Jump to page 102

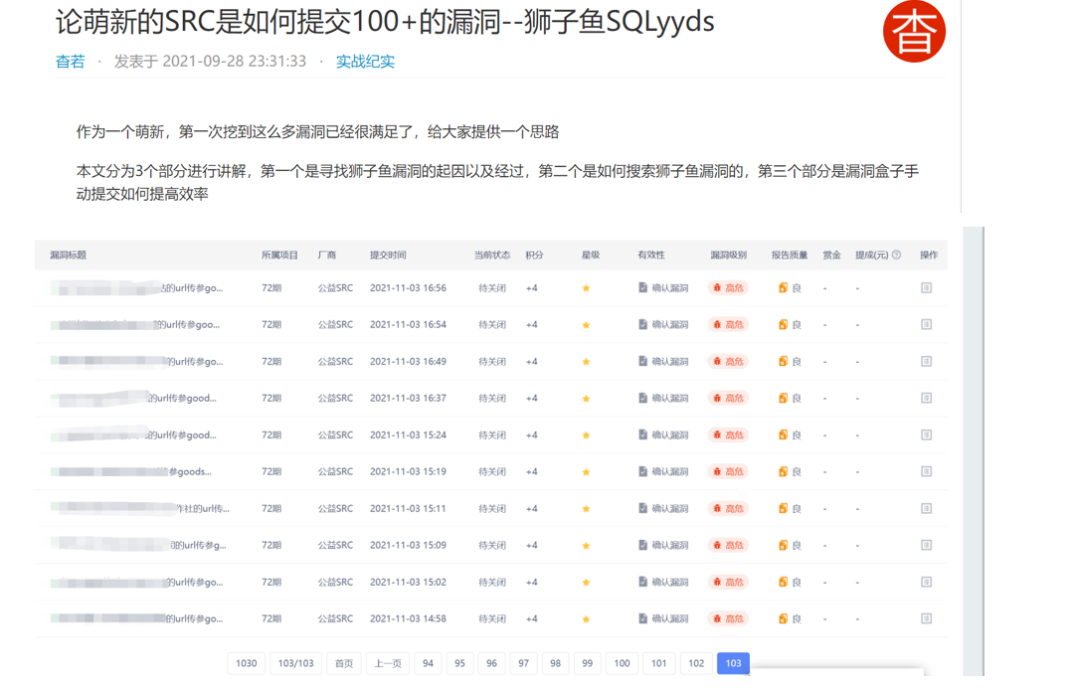[696, 663]
